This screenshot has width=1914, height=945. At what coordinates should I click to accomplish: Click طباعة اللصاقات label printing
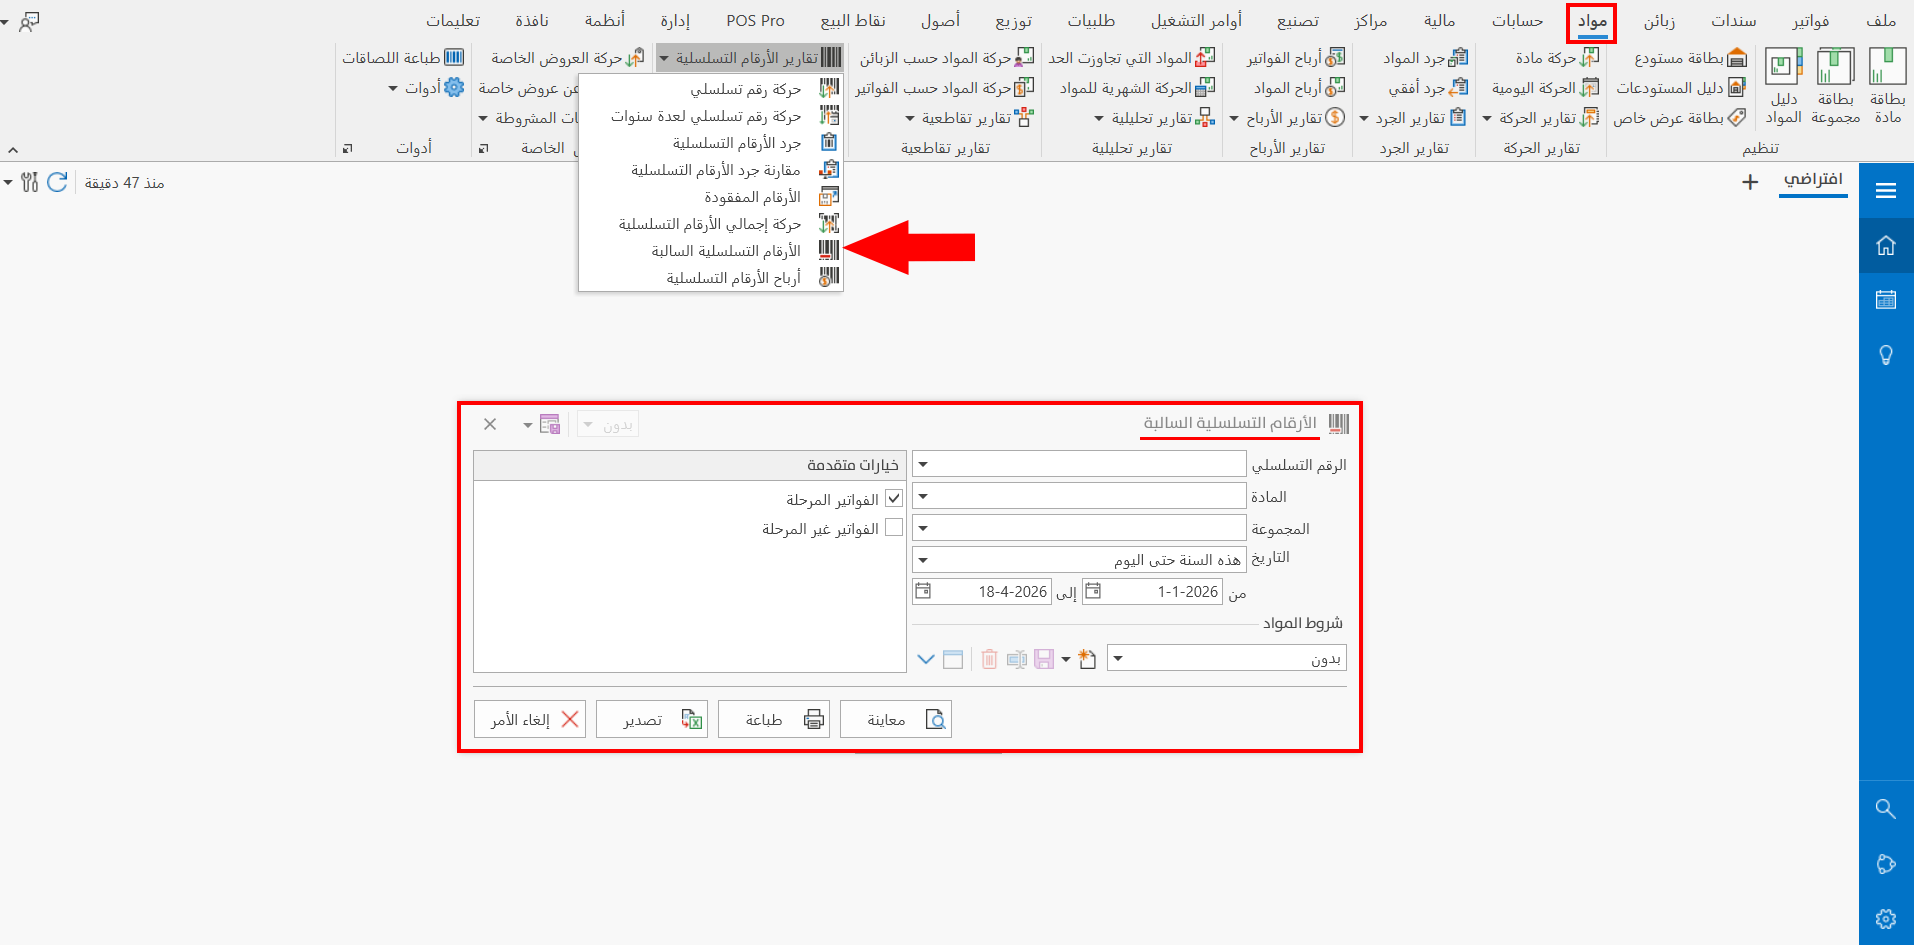point(403,58)
